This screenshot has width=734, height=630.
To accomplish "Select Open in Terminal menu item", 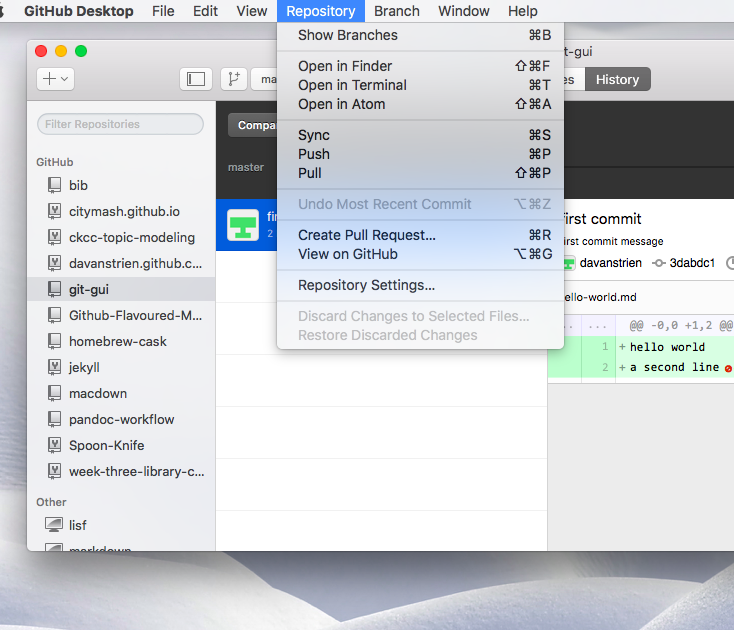I will [352, 85].
